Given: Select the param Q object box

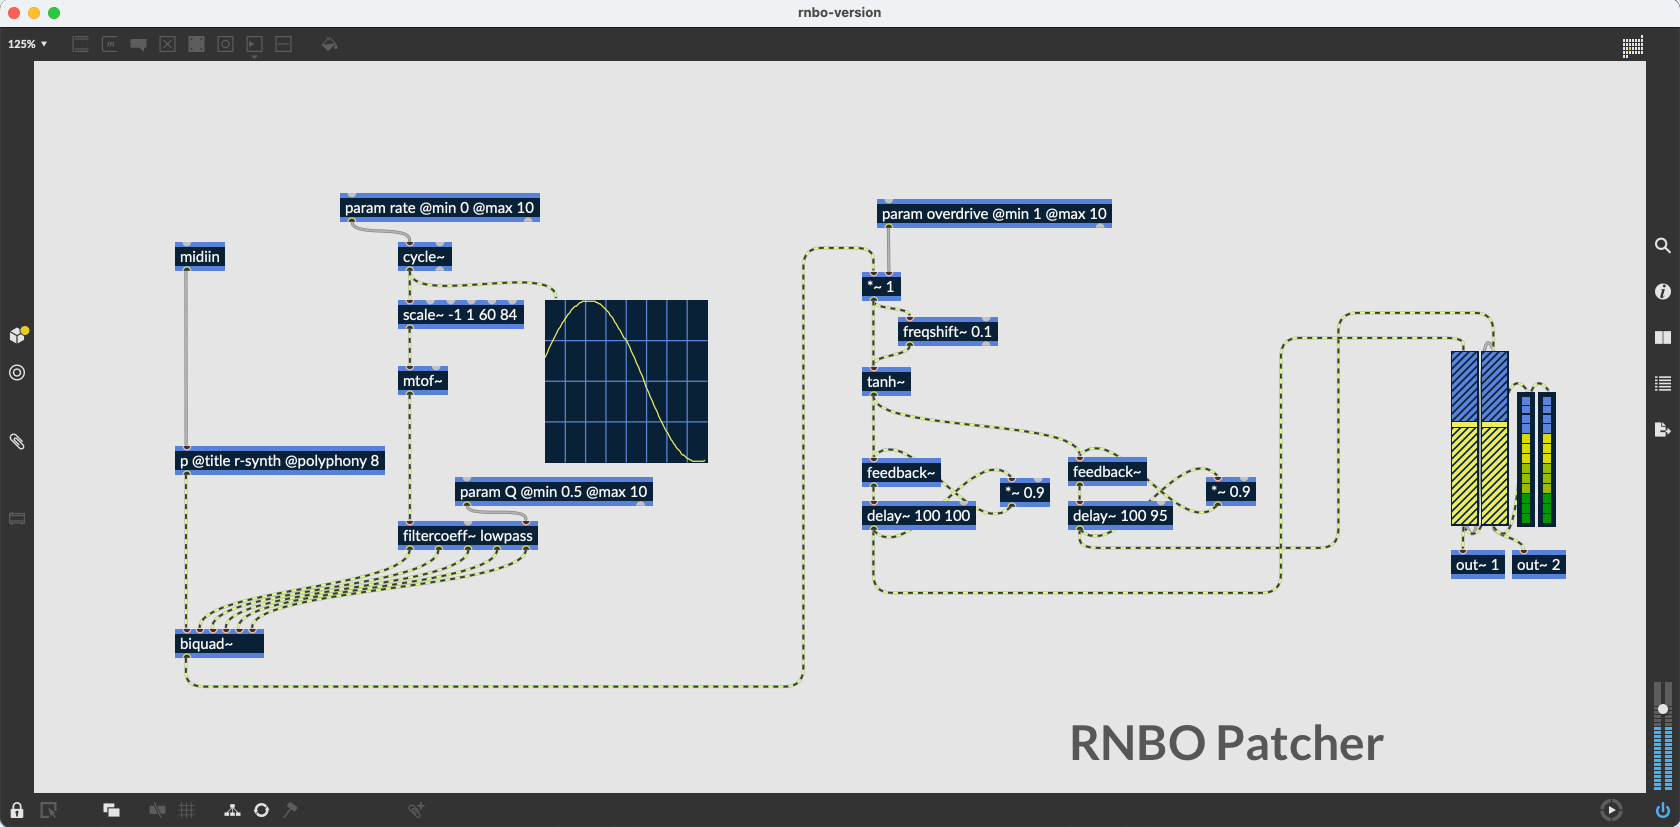Looking at the screenshot, I should click(x=554, y=492).
